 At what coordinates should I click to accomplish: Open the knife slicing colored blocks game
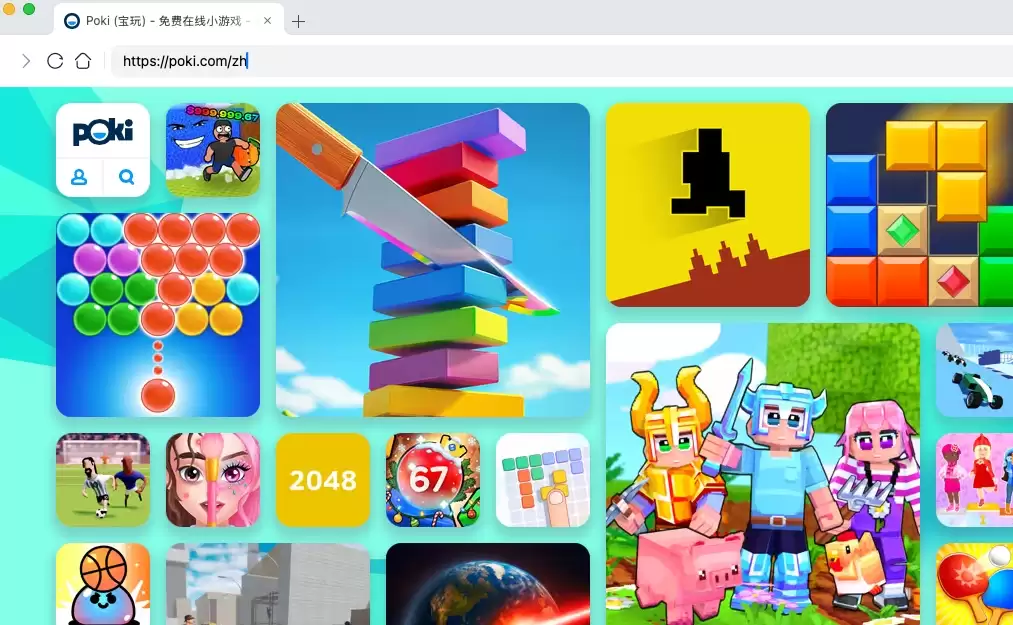pos(433,260)
